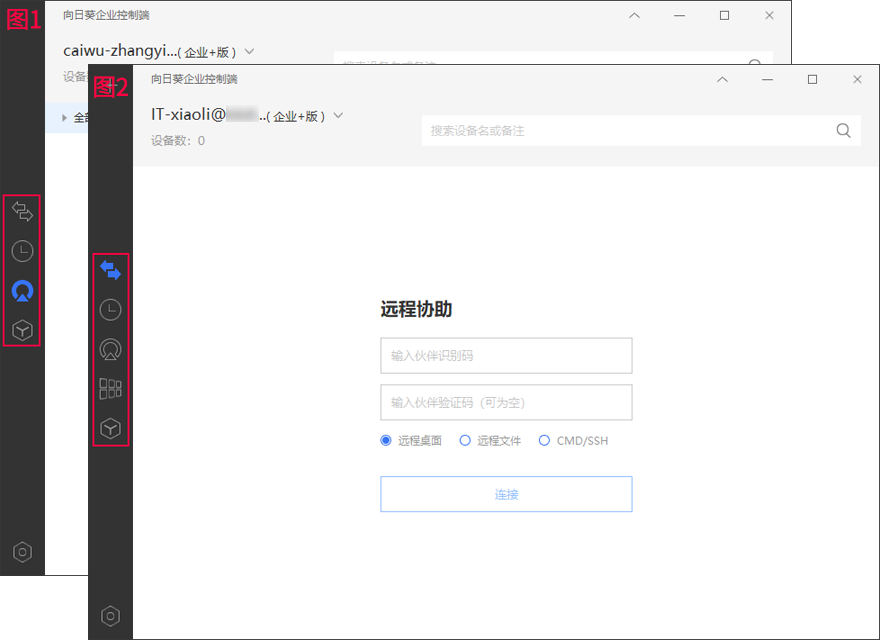Focus the 输入伙伴验证码 input field
The height and width of the screenshot is (640, 880).
coord(506,402)
